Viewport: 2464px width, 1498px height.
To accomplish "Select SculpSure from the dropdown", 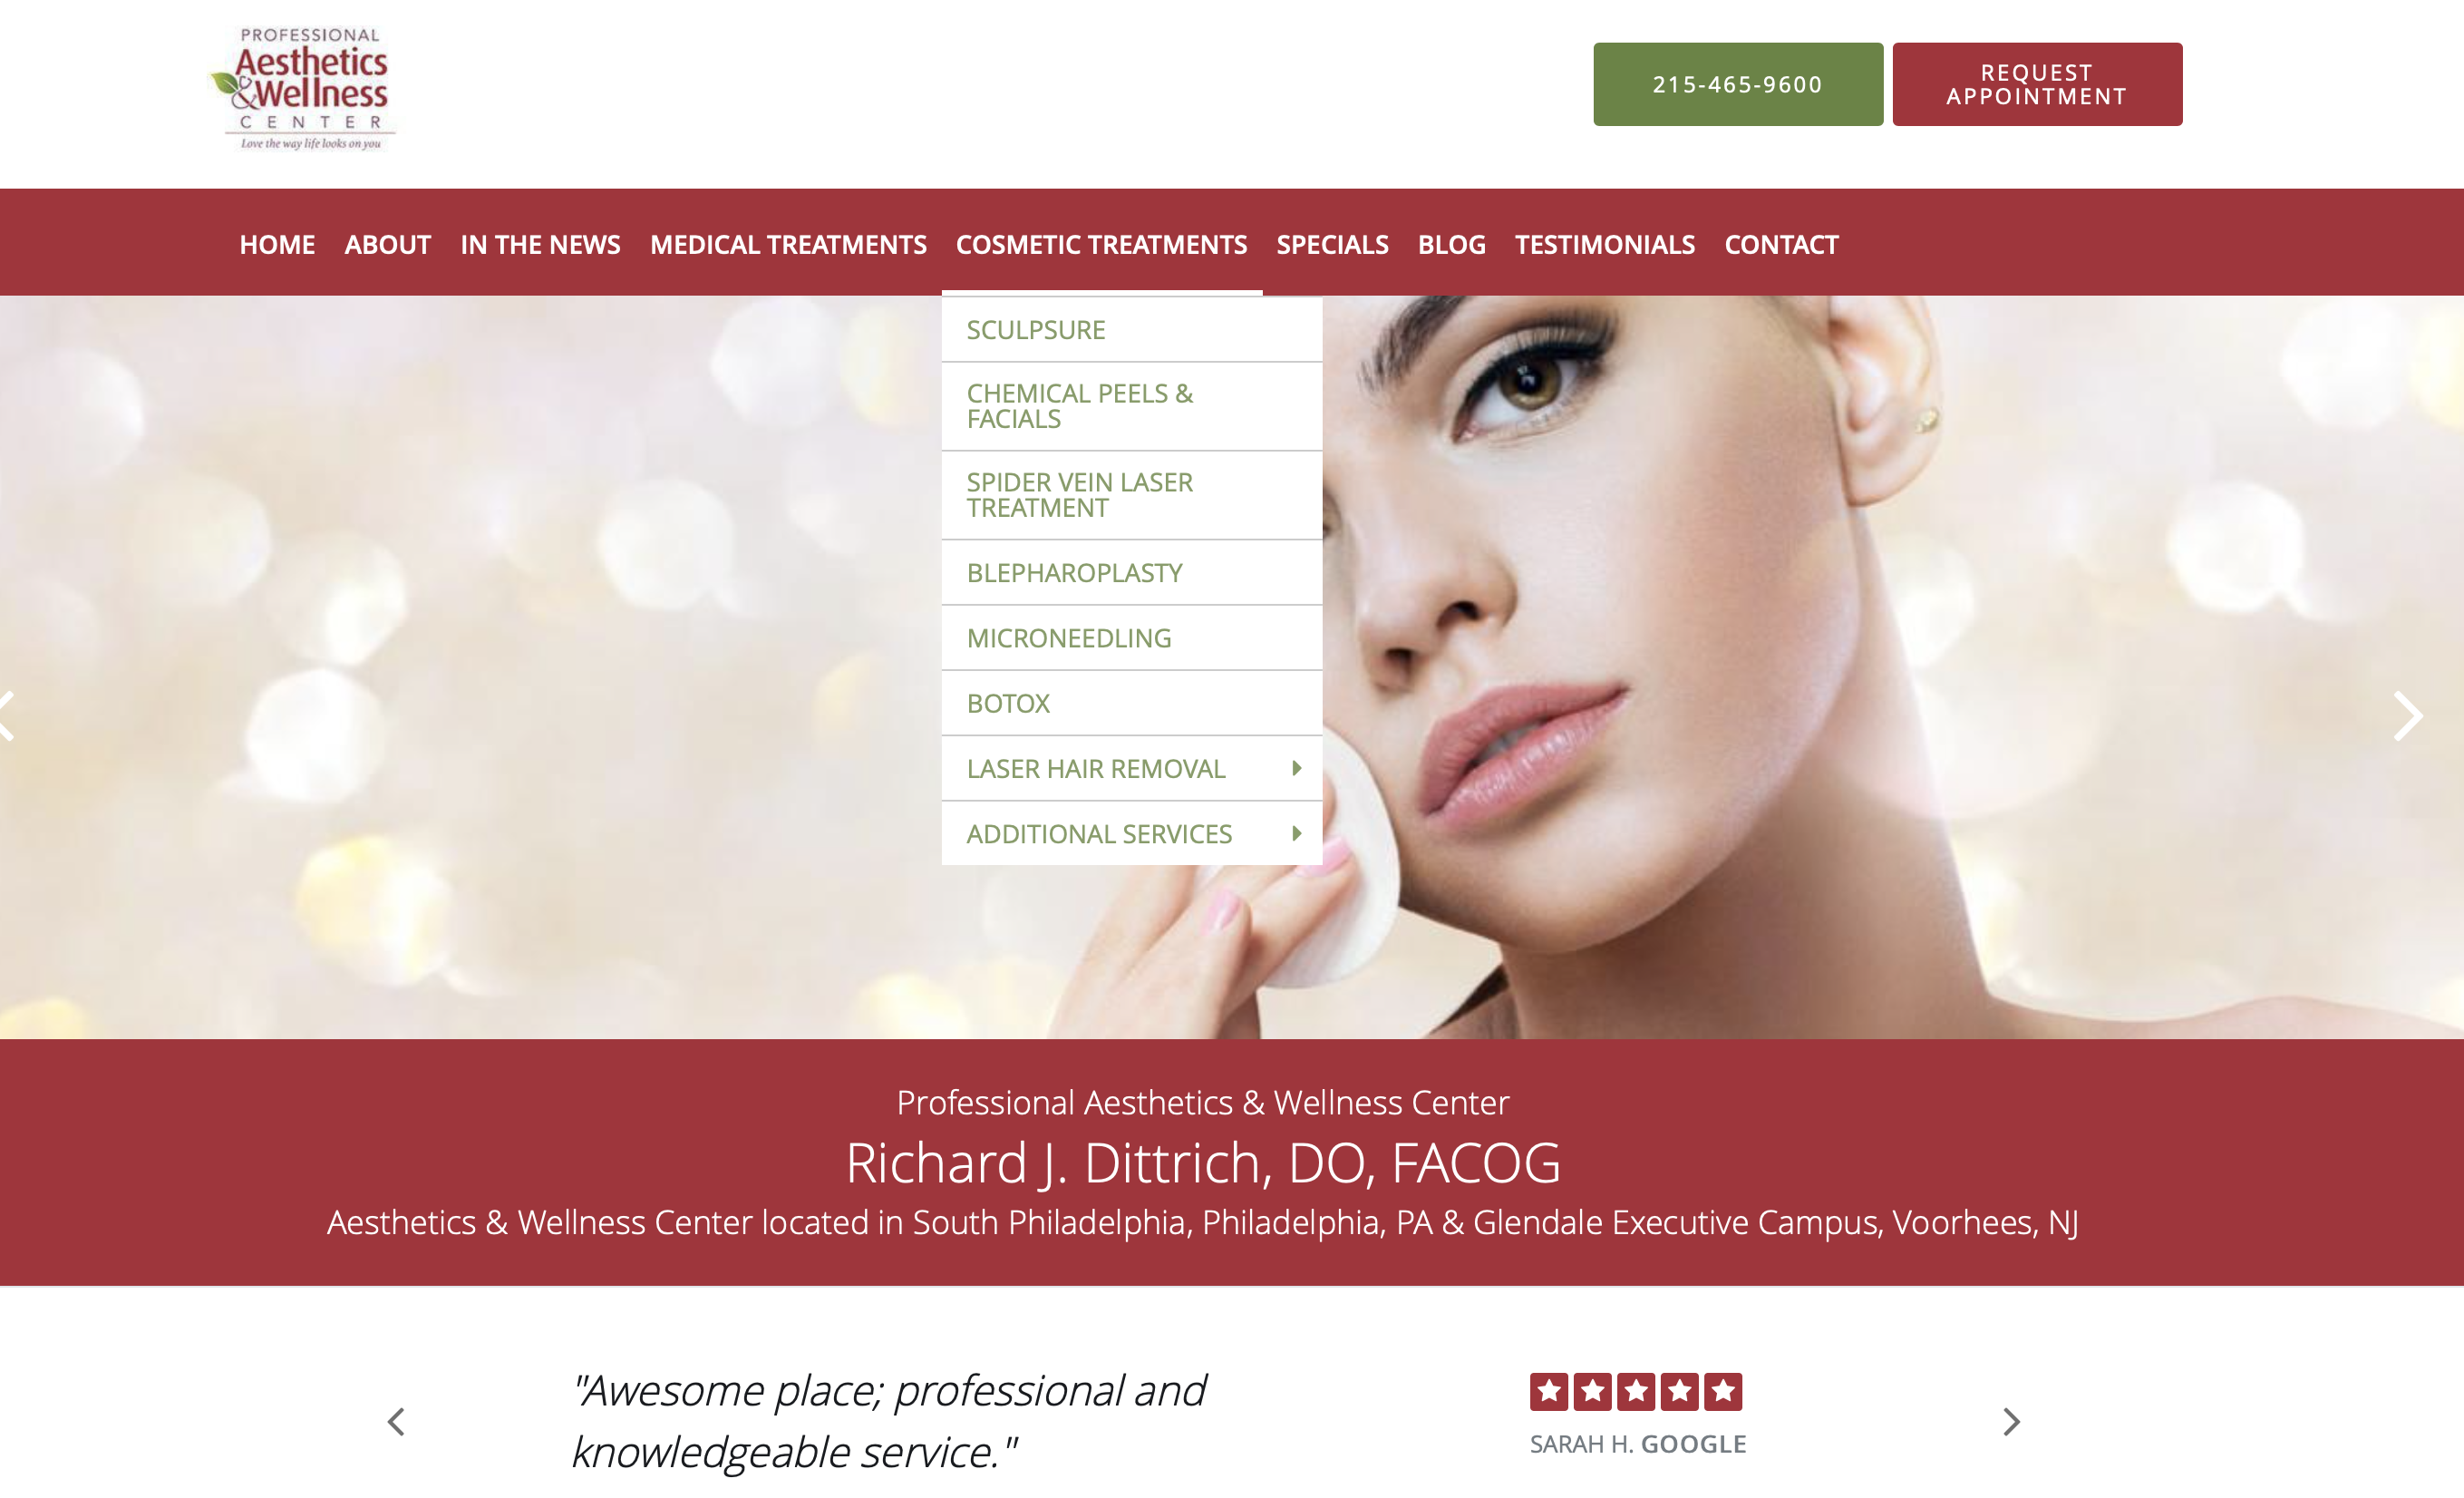I will (x=1131, y=330).
